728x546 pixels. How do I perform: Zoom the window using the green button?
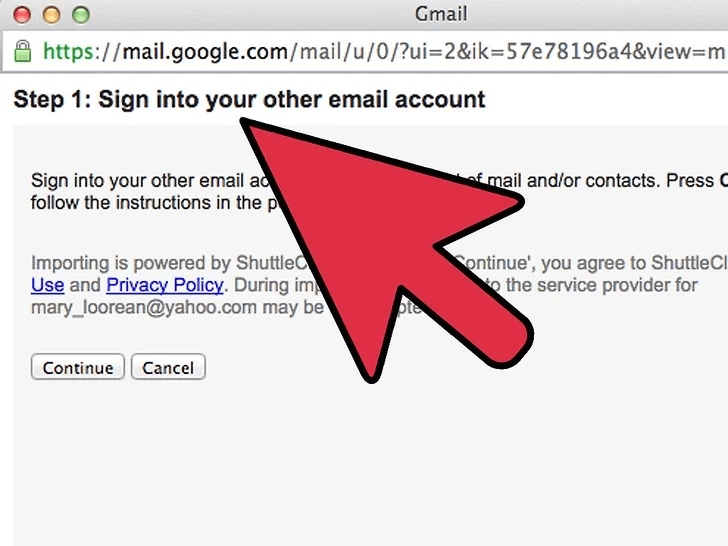[x=80, y=16]
